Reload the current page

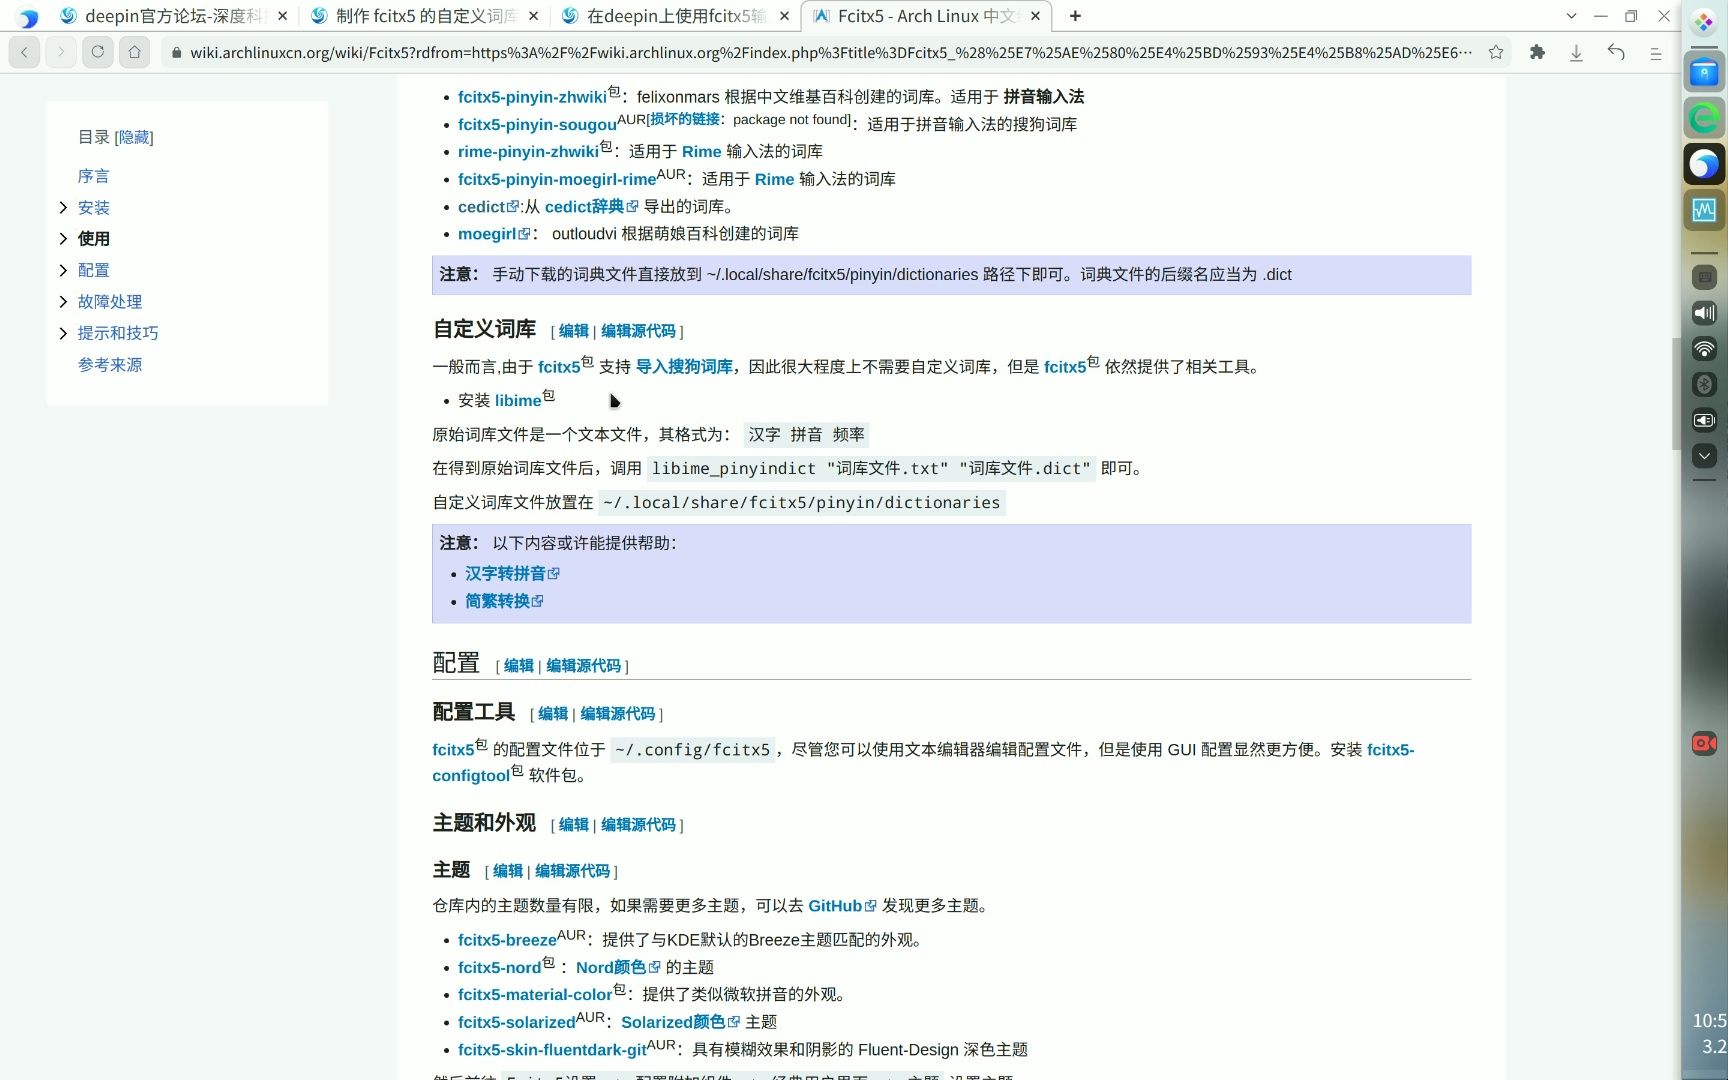tap(98, 52)
